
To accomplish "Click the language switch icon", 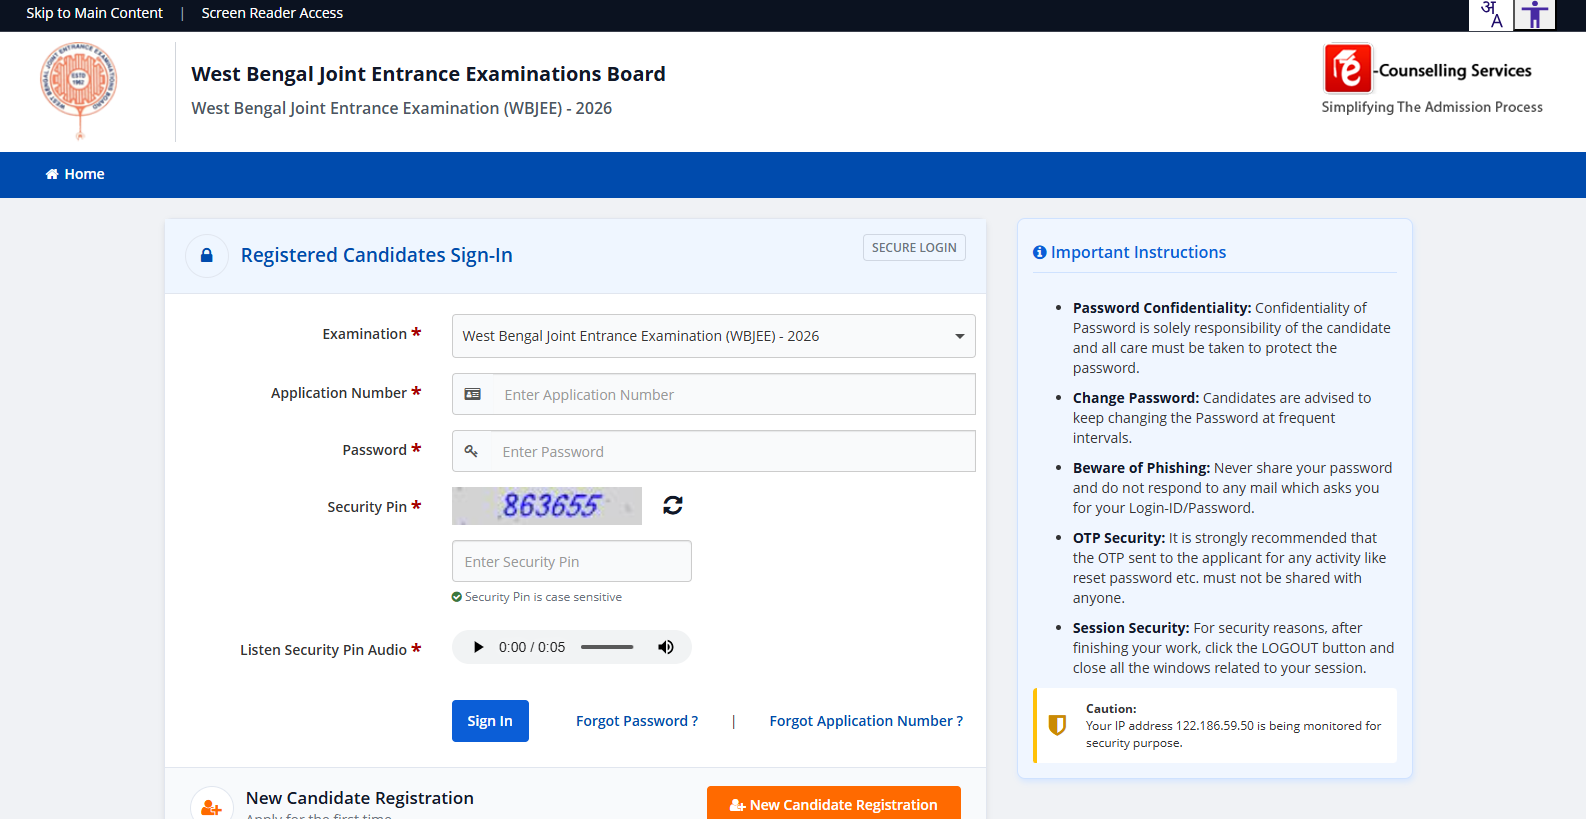I will click(1491, 15).
